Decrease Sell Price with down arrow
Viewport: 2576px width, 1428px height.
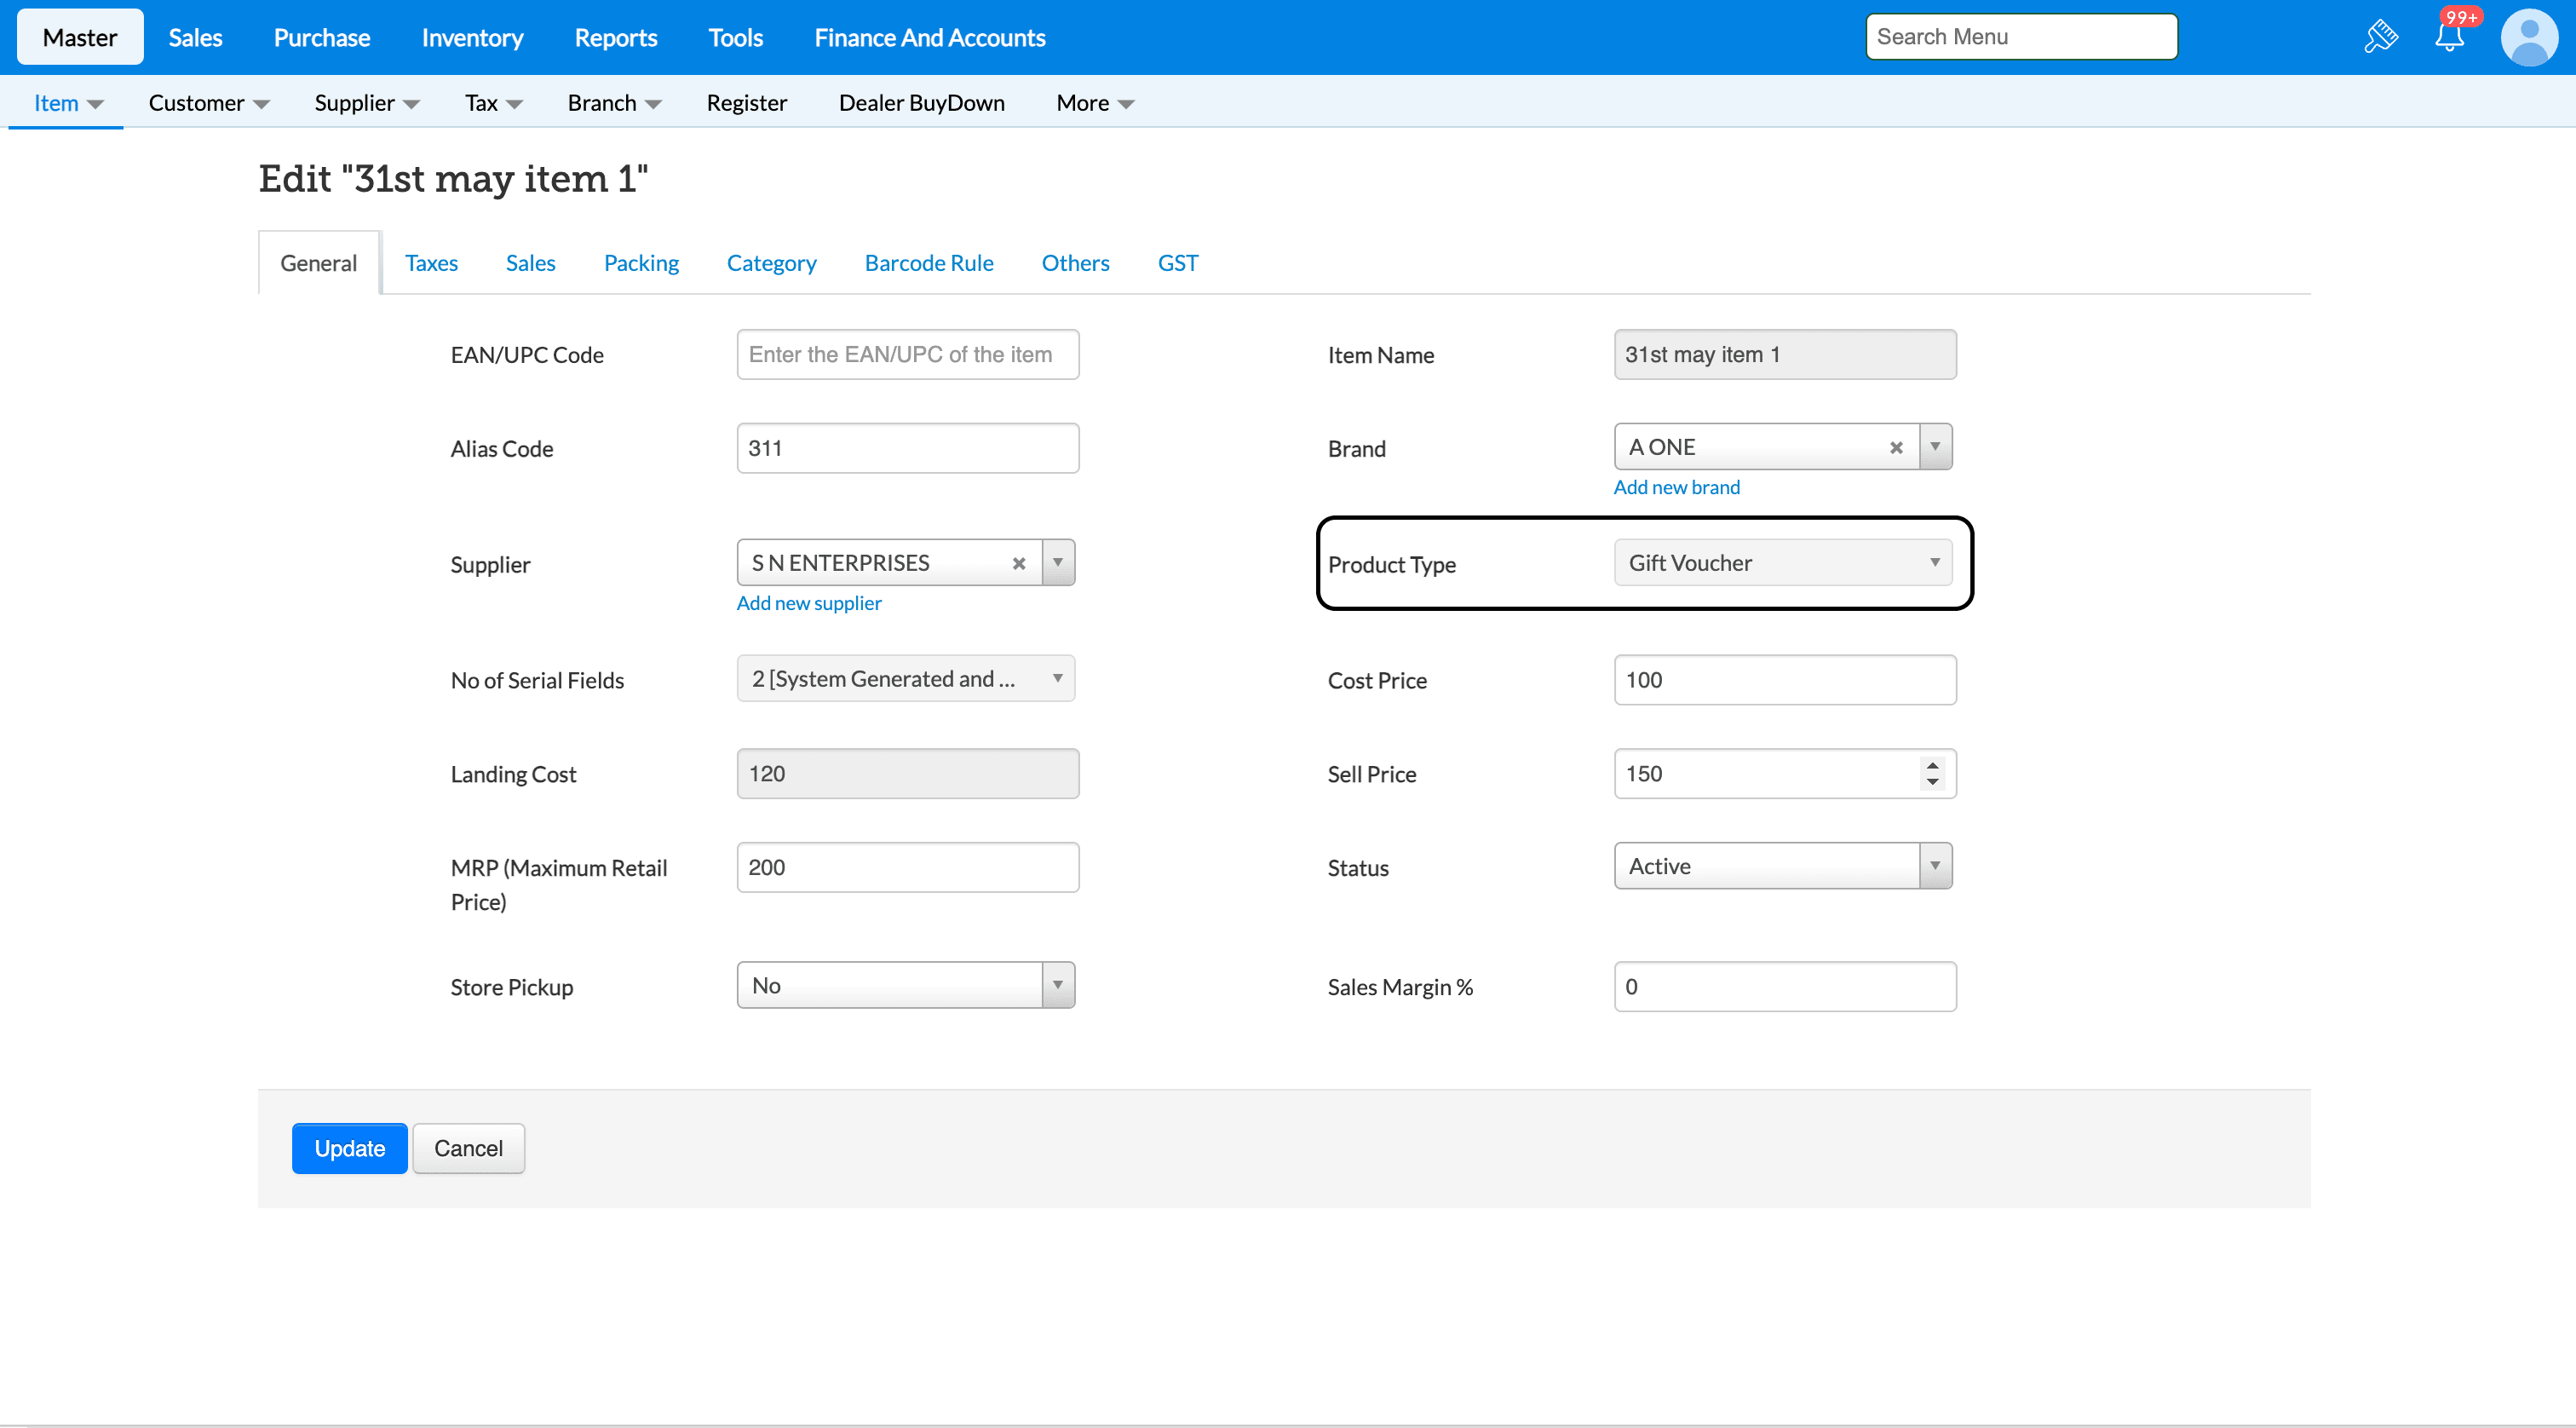click(1933, 783)
